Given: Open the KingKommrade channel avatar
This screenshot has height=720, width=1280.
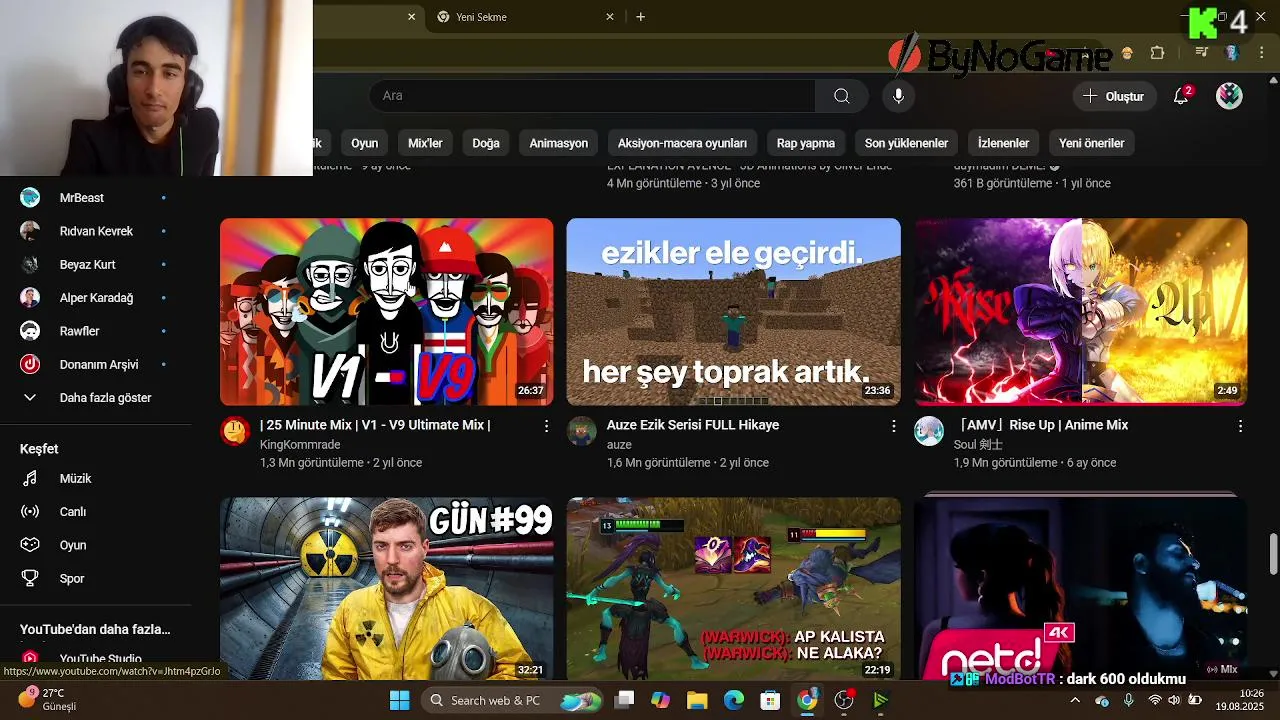Looking at the screenshot, I should coord(235,431).
